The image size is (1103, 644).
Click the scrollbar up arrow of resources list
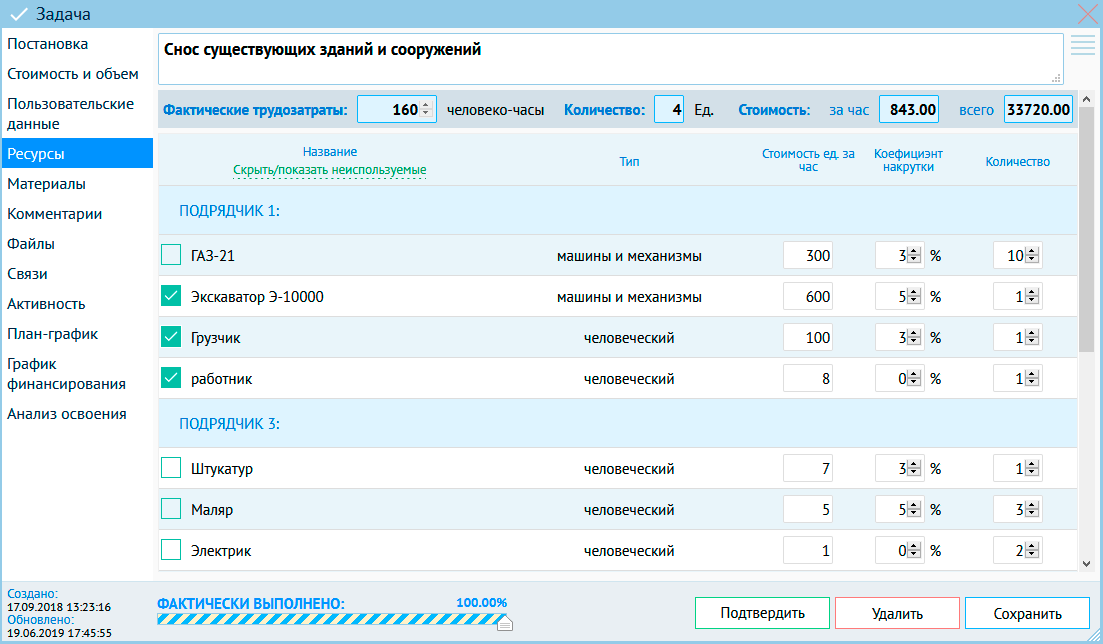(1086, 100)
